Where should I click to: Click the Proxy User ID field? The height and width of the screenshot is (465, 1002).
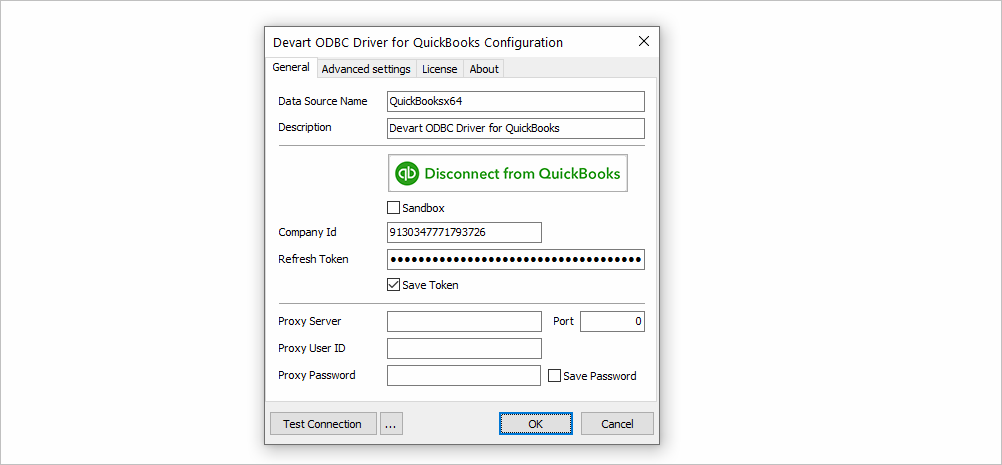click(465, 348)
